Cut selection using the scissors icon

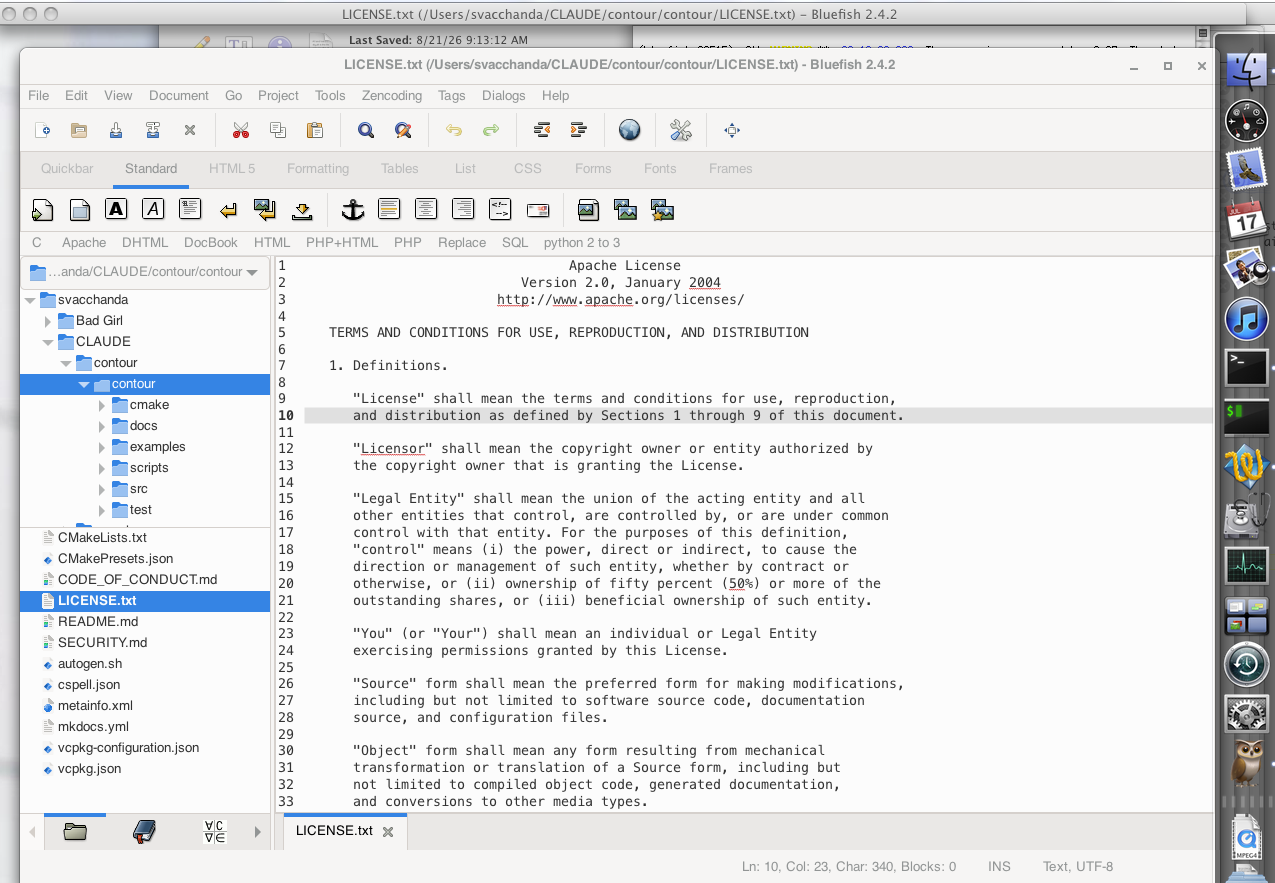(241, 130)
